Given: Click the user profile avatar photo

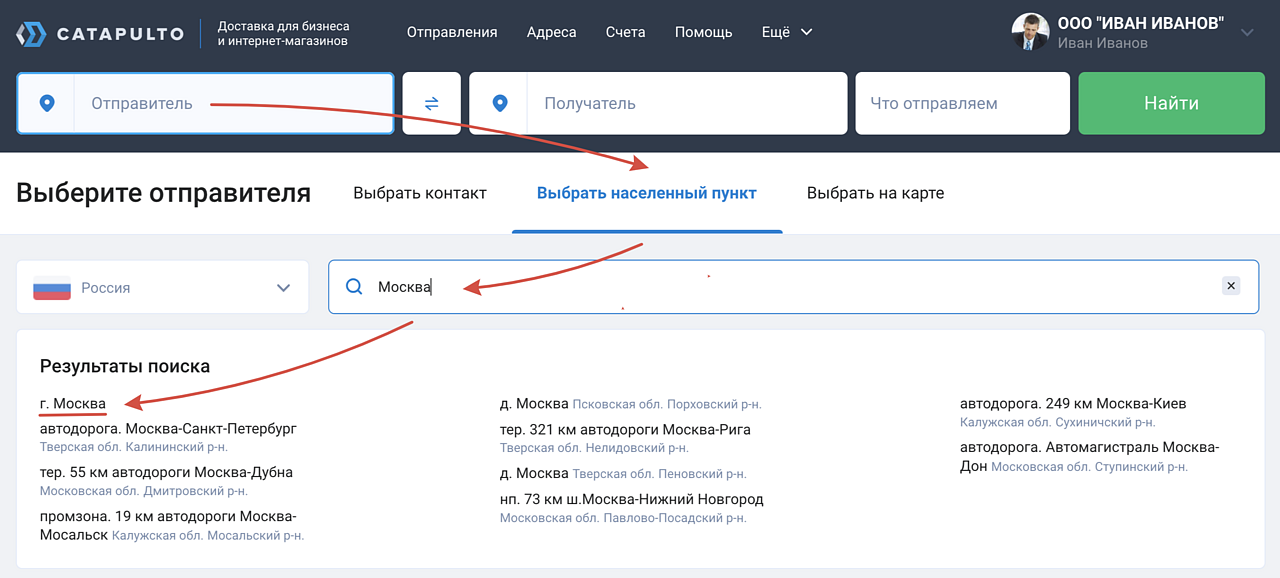Looking at the screenshot, I should pyautogui.click(x=1030, y=32).
